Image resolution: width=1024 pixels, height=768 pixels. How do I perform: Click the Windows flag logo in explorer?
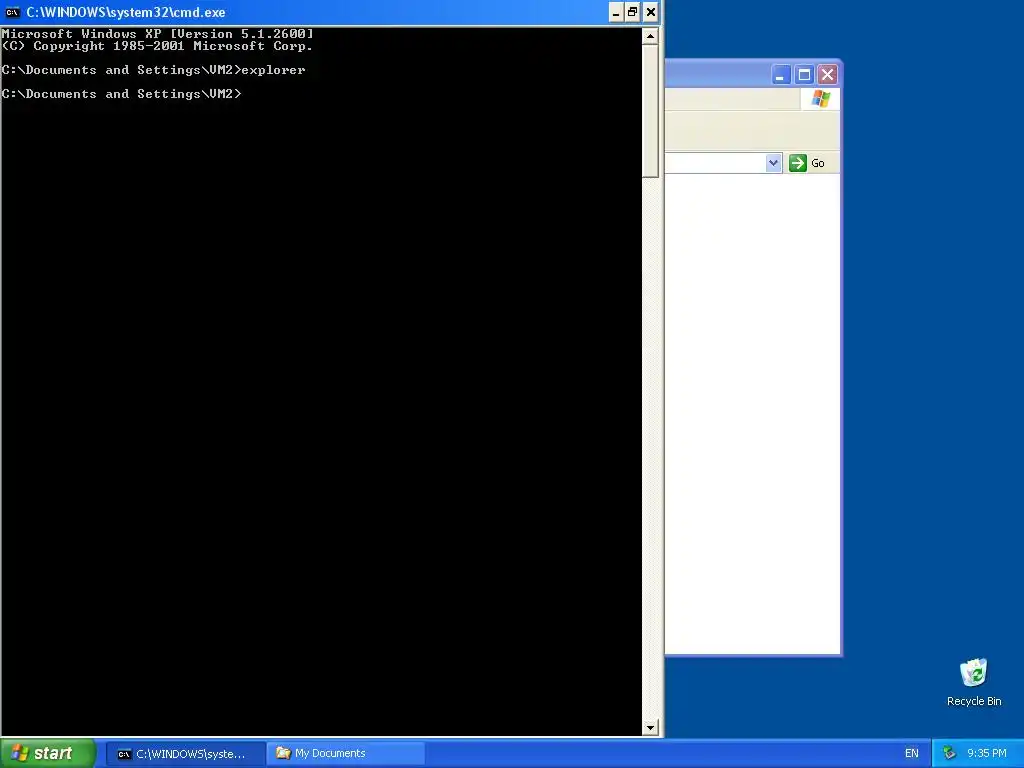click(x=820, y=99)
